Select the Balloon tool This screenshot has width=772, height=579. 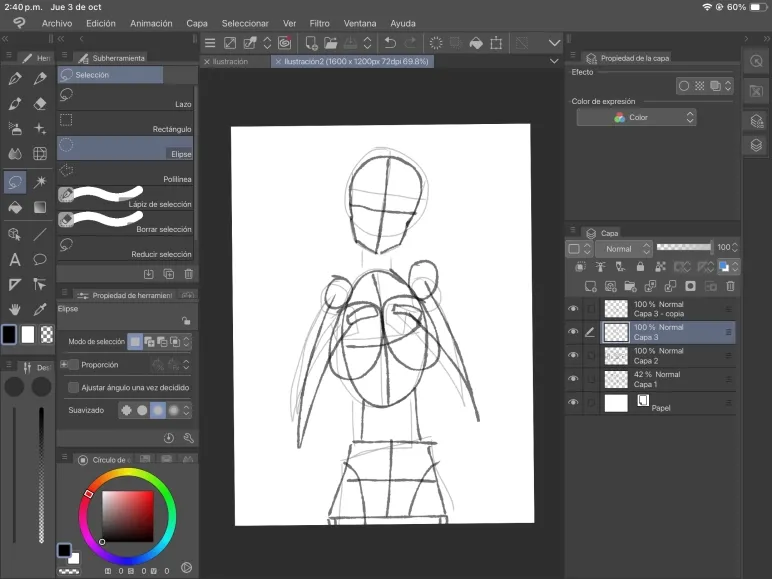(40, 259)
